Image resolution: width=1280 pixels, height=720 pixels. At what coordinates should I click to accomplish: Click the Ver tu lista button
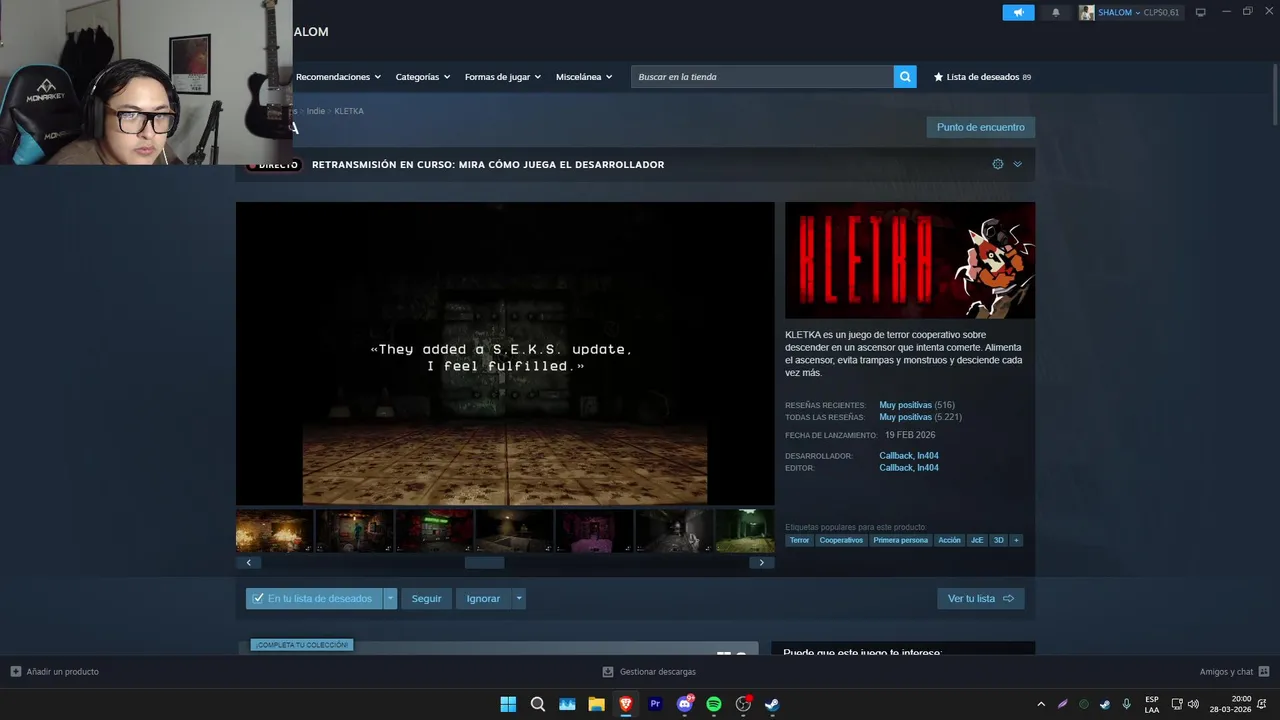(x=980, y=599)
